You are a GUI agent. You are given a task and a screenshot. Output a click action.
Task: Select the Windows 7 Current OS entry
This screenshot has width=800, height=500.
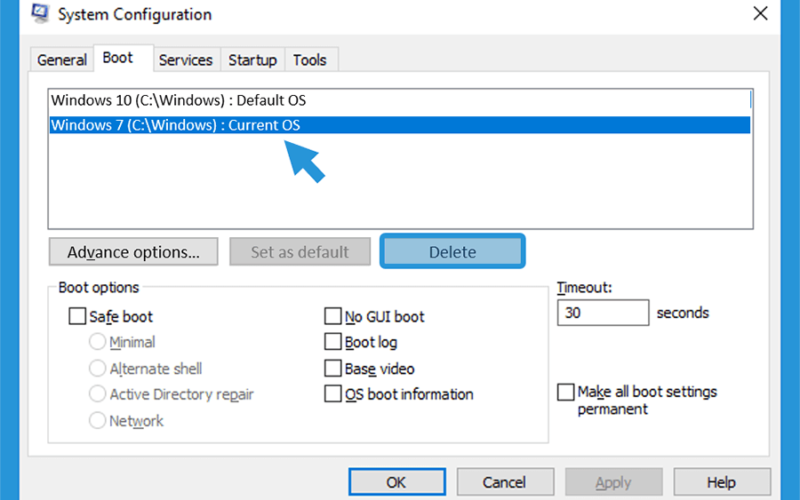tap(399, 125)
